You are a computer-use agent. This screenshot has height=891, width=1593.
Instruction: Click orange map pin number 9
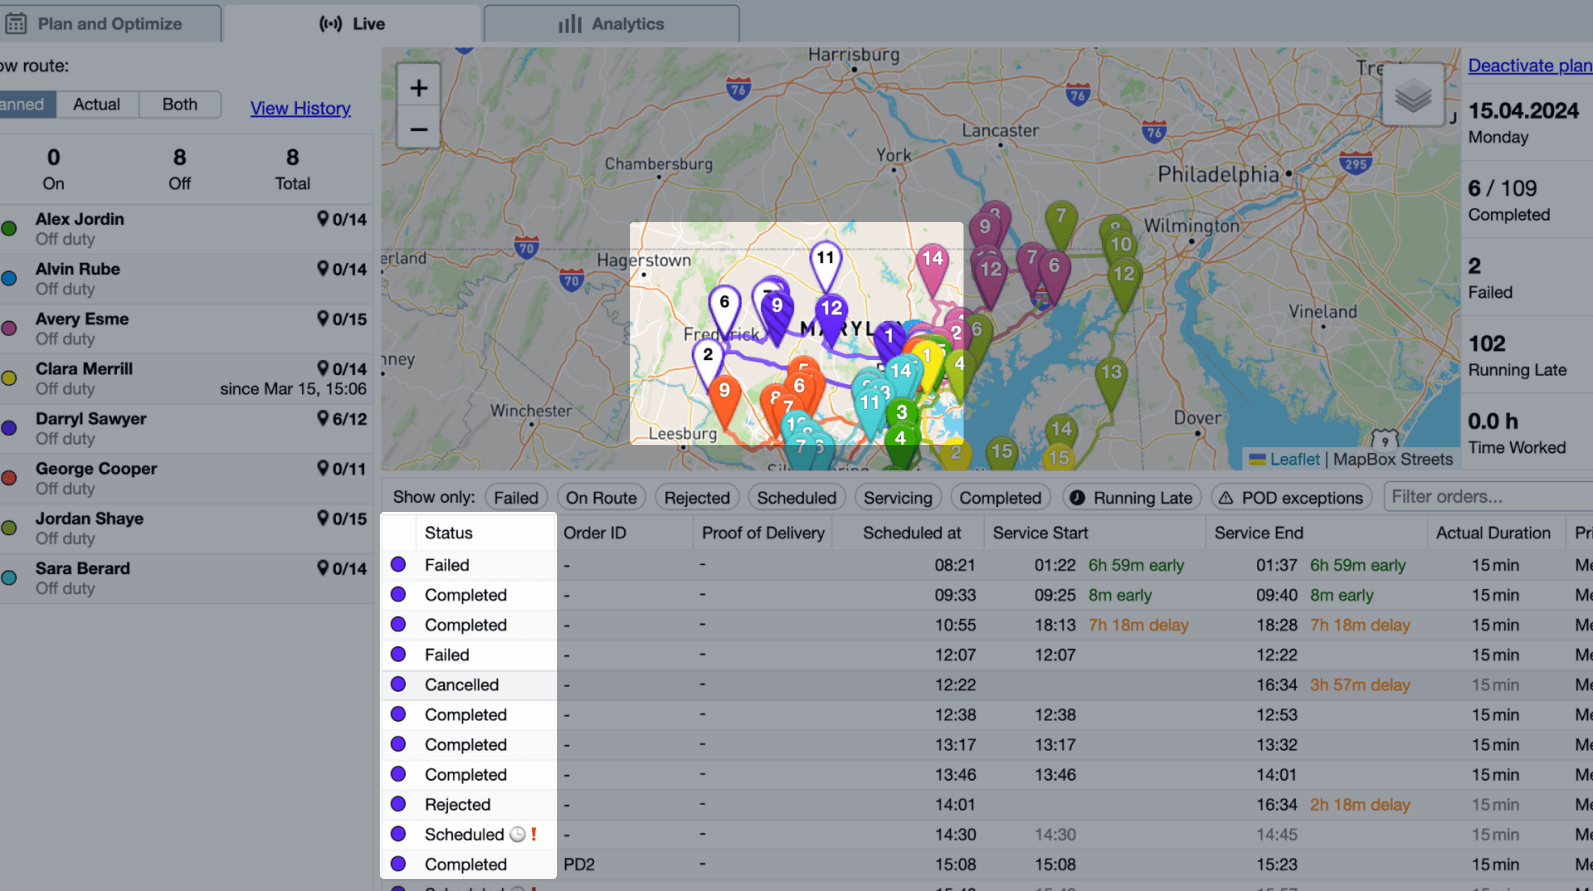point(724,394)
